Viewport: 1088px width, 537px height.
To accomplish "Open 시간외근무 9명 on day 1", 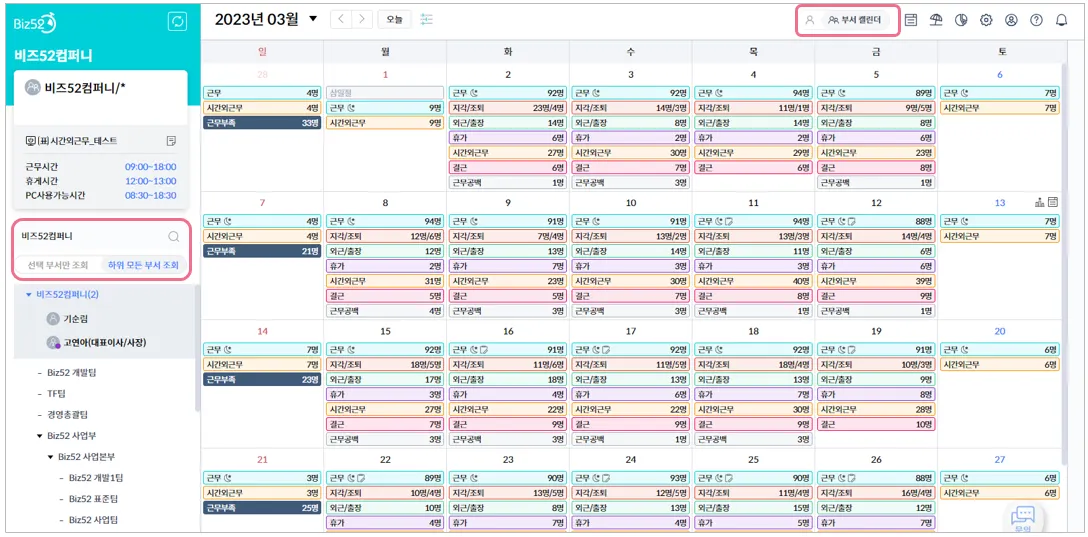I will coord(384,123).
